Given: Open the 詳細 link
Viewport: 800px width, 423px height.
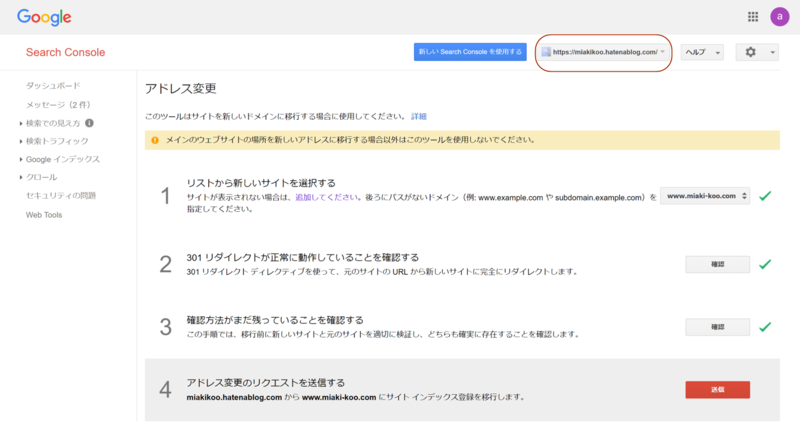Looking at the screenshot, I should tap(419, 116).
